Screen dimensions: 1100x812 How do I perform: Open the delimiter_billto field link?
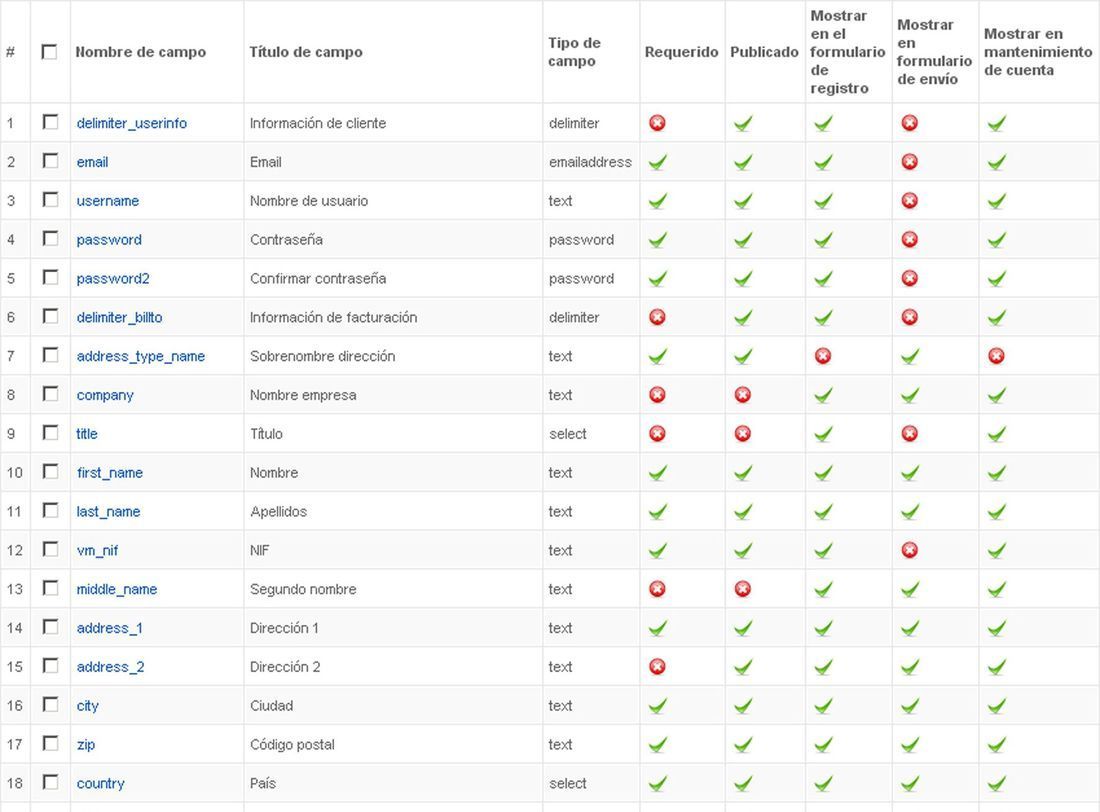[x=119, y=317]
